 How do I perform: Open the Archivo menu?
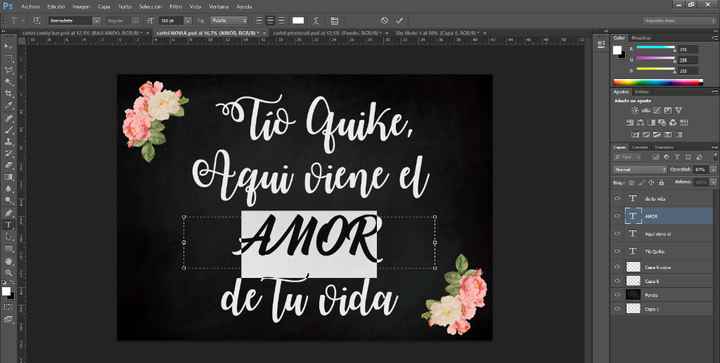point(30,6)
